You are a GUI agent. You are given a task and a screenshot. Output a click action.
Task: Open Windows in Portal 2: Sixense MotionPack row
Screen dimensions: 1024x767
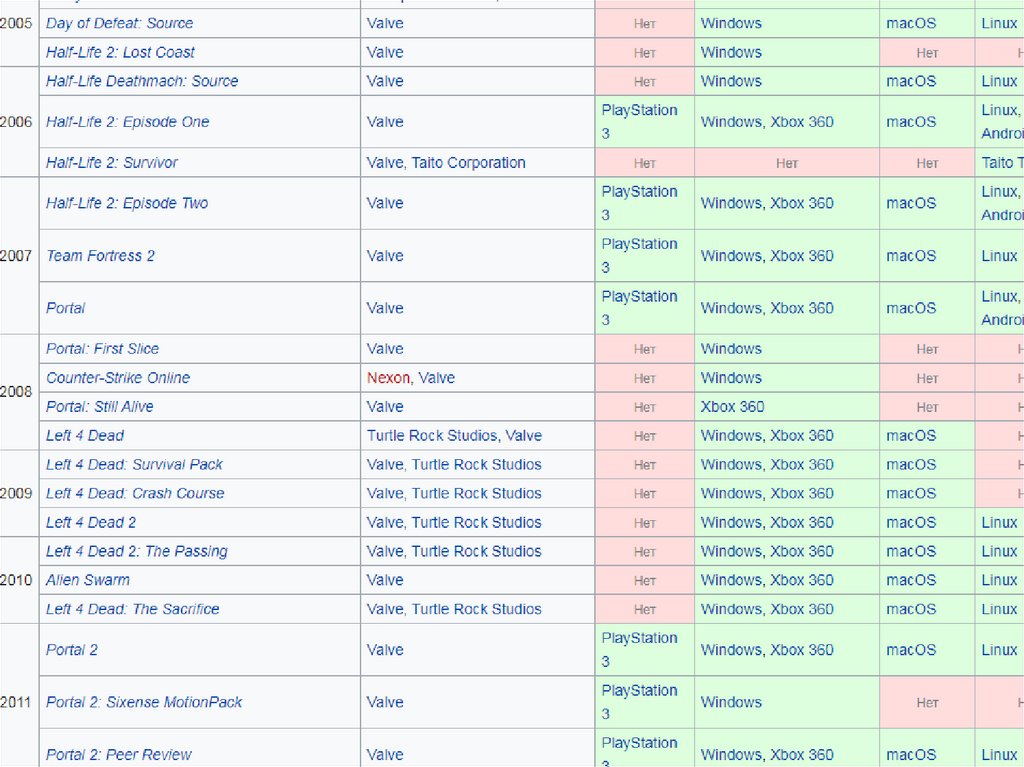pos(731,702)
